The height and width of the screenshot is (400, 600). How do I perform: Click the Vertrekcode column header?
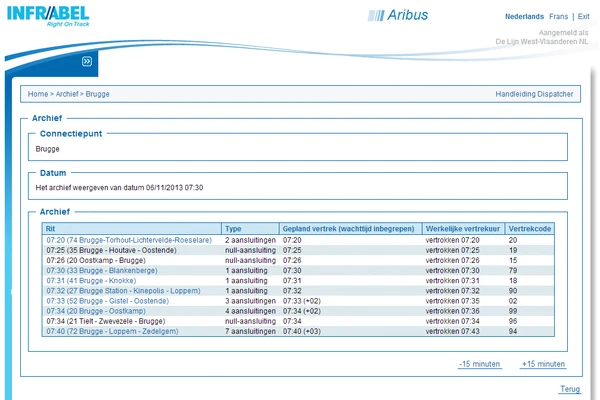[x=530, y=229]
